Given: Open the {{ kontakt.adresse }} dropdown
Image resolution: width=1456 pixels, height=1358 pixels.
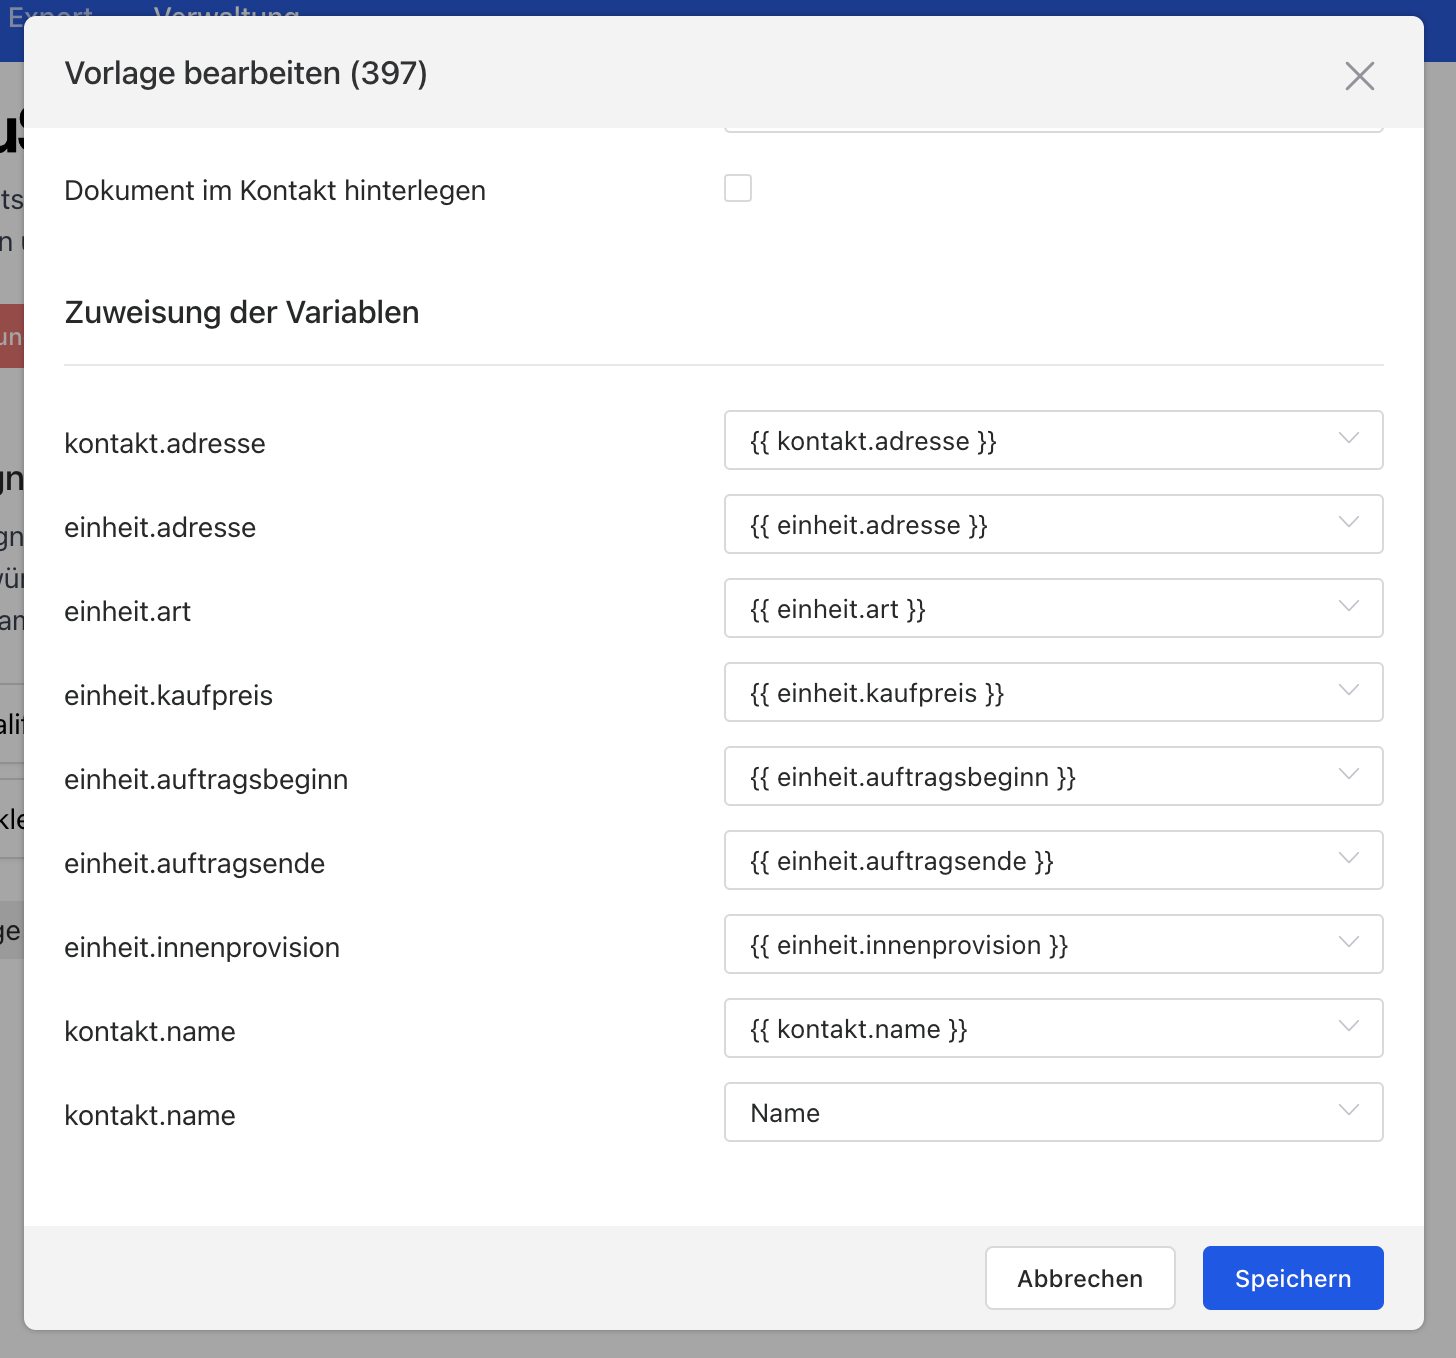Looking at the screenshot, I should pos(1052,440).
